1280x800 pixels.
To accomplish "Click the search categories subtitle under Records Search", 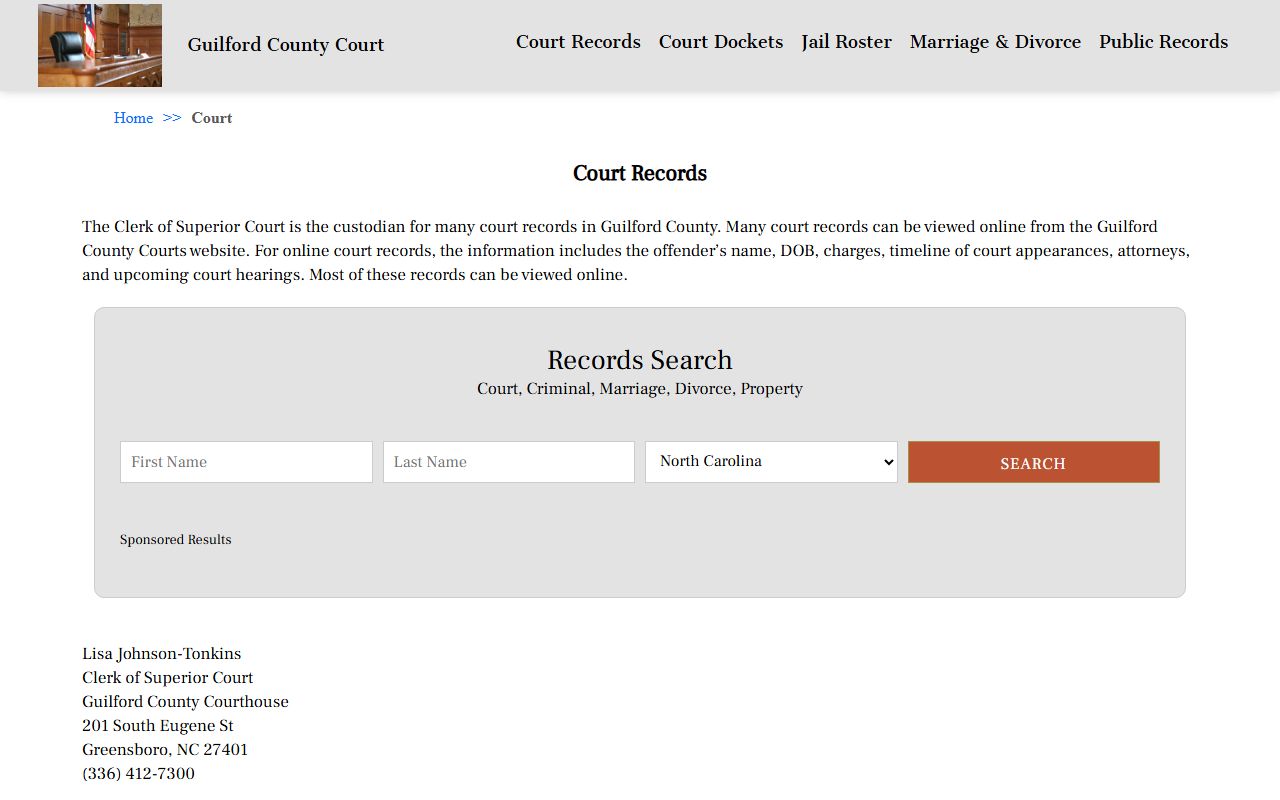I will pyautogui.click(x=640, y=389).
